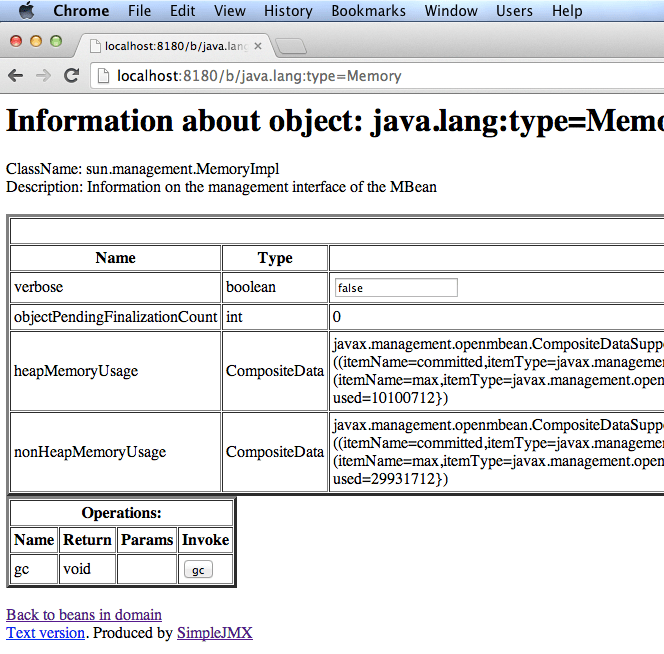
Task: Click the verbose value input field
Action: (396, 288)
